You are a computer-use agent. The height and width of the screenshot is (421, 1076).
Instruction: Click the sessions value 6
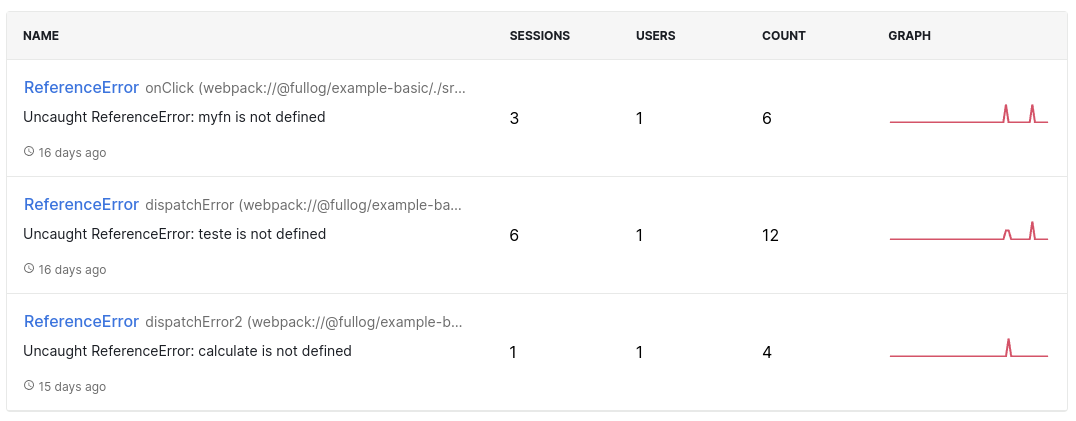(x=514, y=236)
